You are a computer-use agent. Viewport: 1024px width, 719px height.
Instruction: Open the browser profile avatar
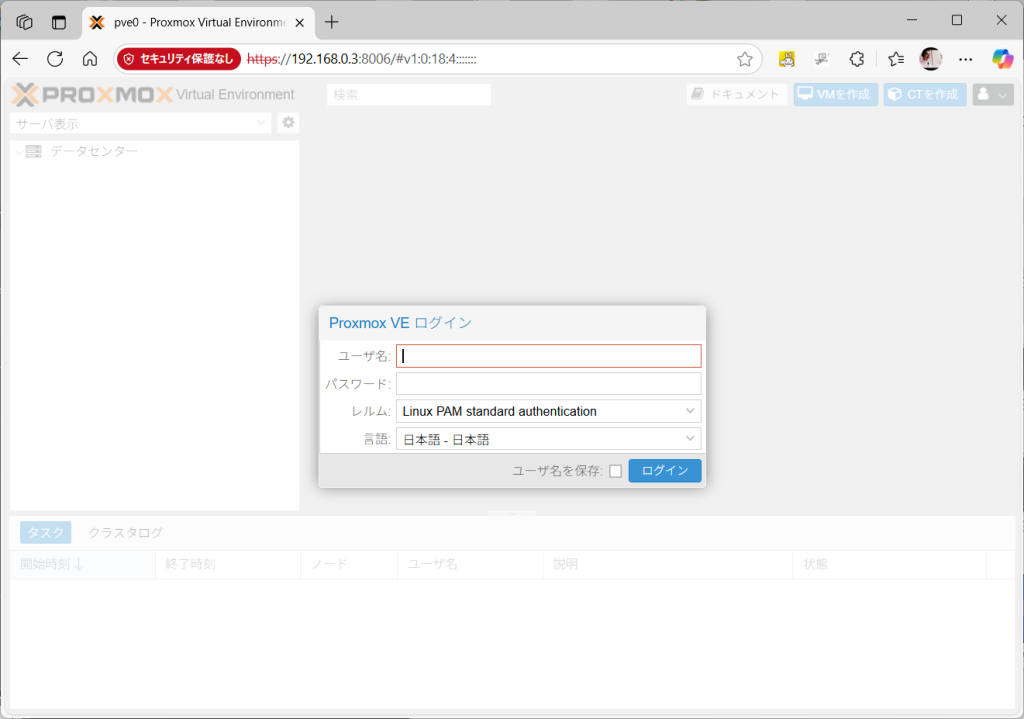click(931, 59)
